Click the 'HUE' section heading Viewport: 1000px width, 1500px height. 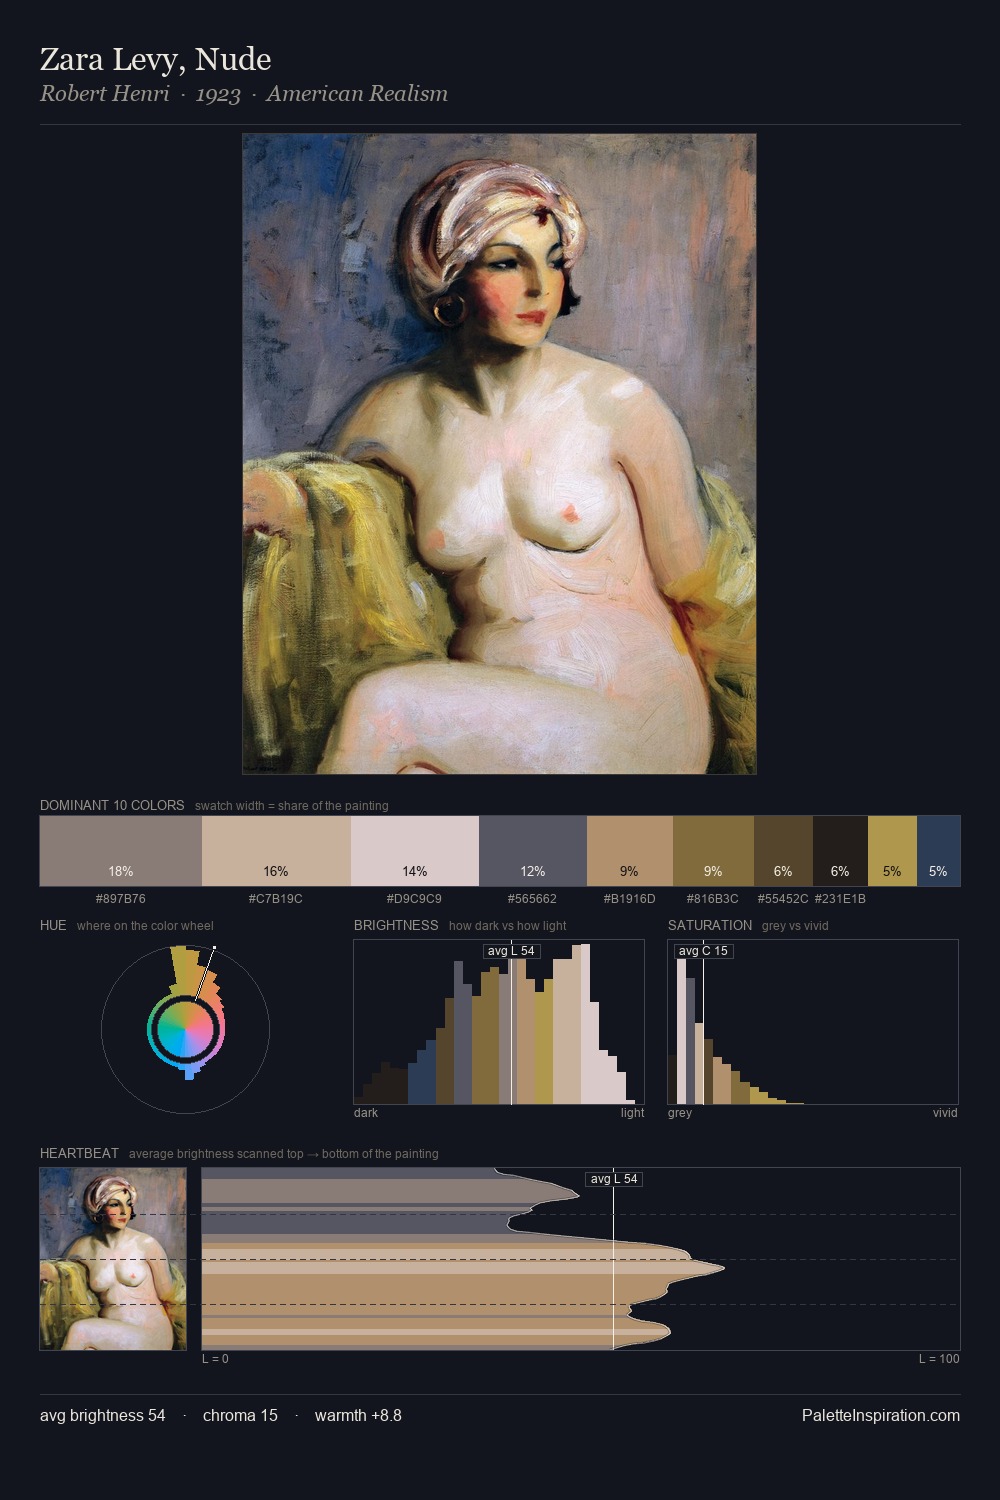tap(53, 925)
